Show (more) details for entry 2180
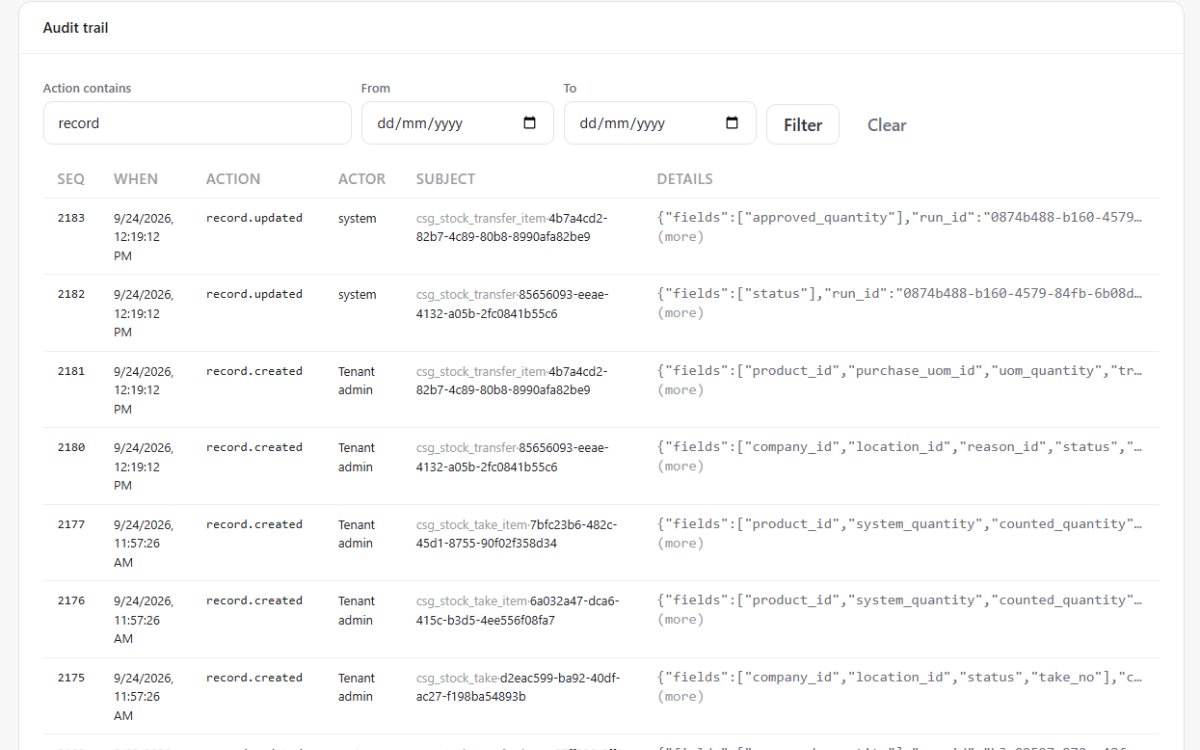The image size is (1200, 750). click(x=680, y=466)
